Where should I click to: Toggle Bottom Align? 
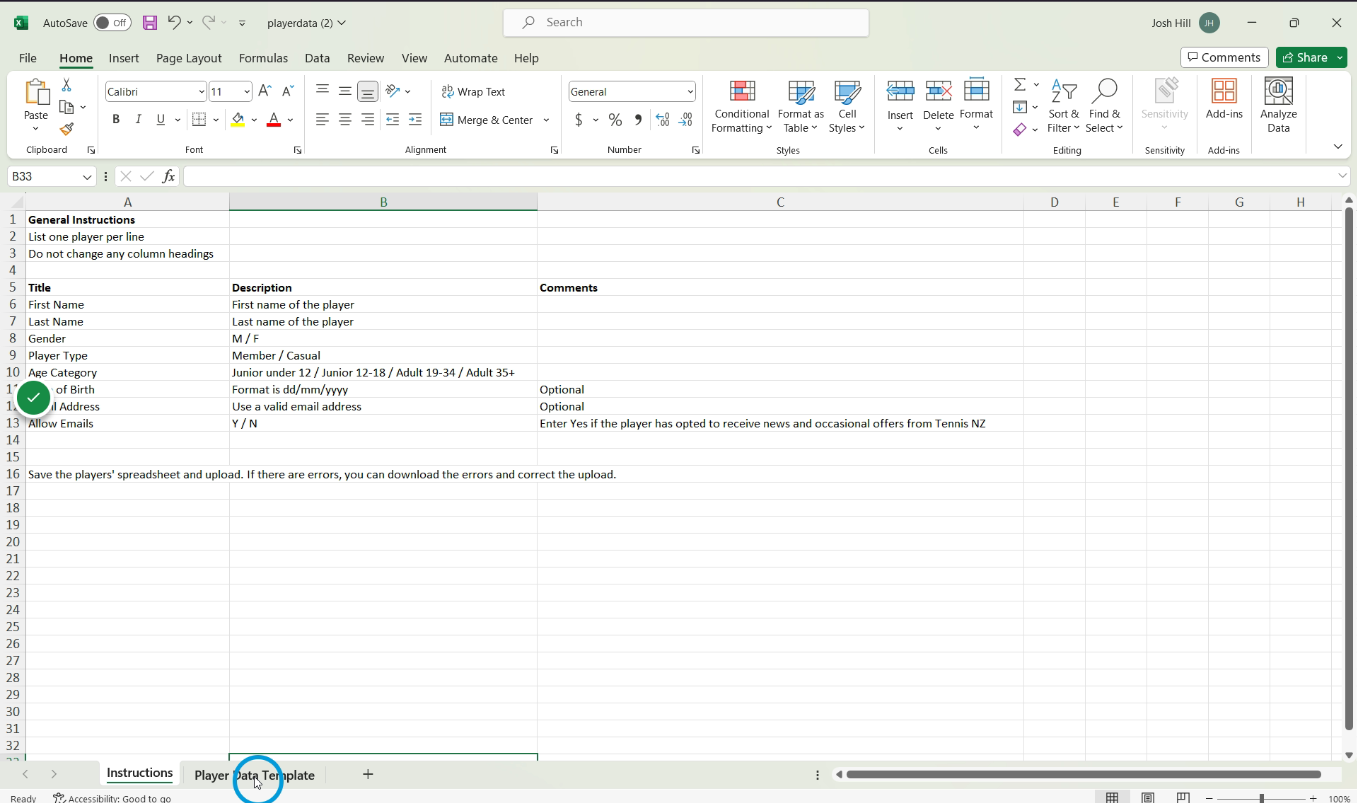[x=368, y=91]
